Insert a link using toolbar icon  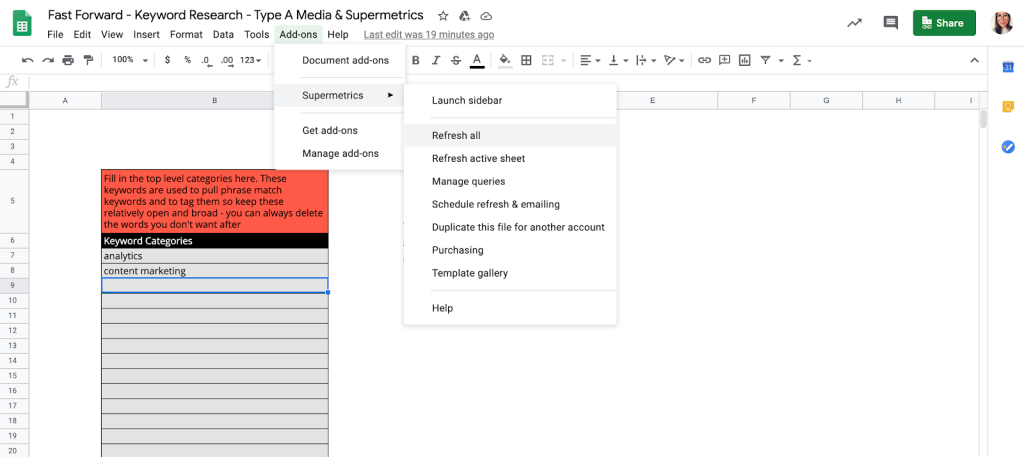pyautogui.click(x=704, y=60)
